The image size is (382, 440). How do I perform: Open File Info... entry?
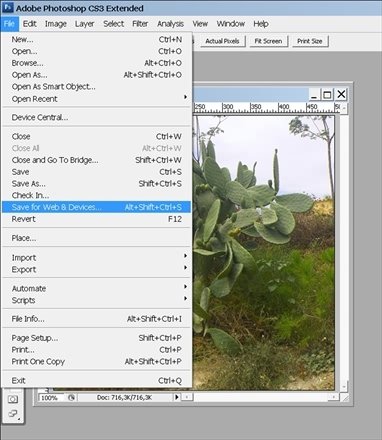[x=97, y=319]
